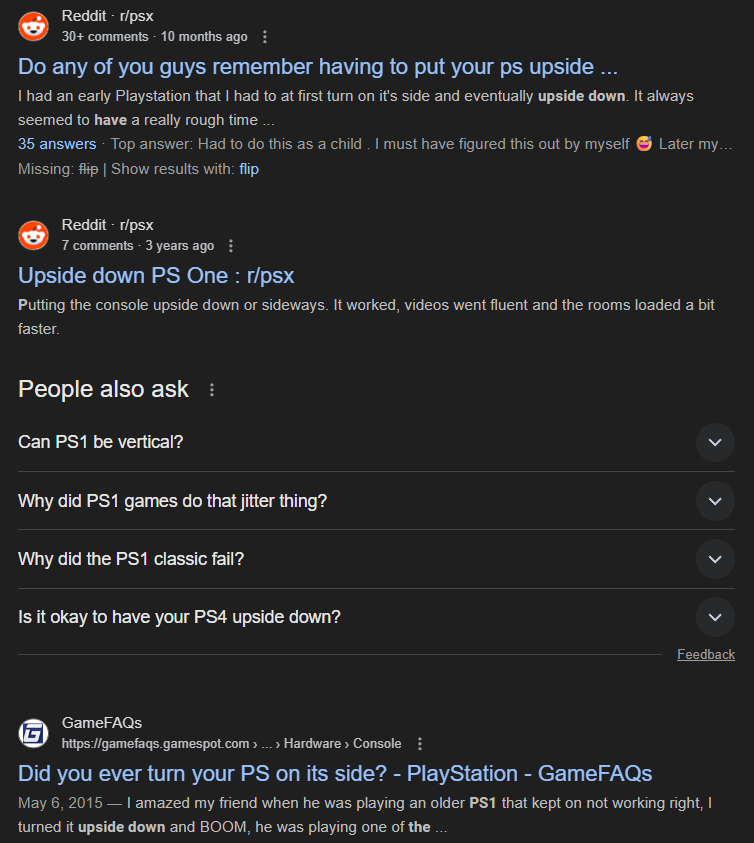Expand 'Is it okay to have your PS4 upside down?'
Image resolution: width=754 pixels, height=843 pixels.
click(715, 617)
